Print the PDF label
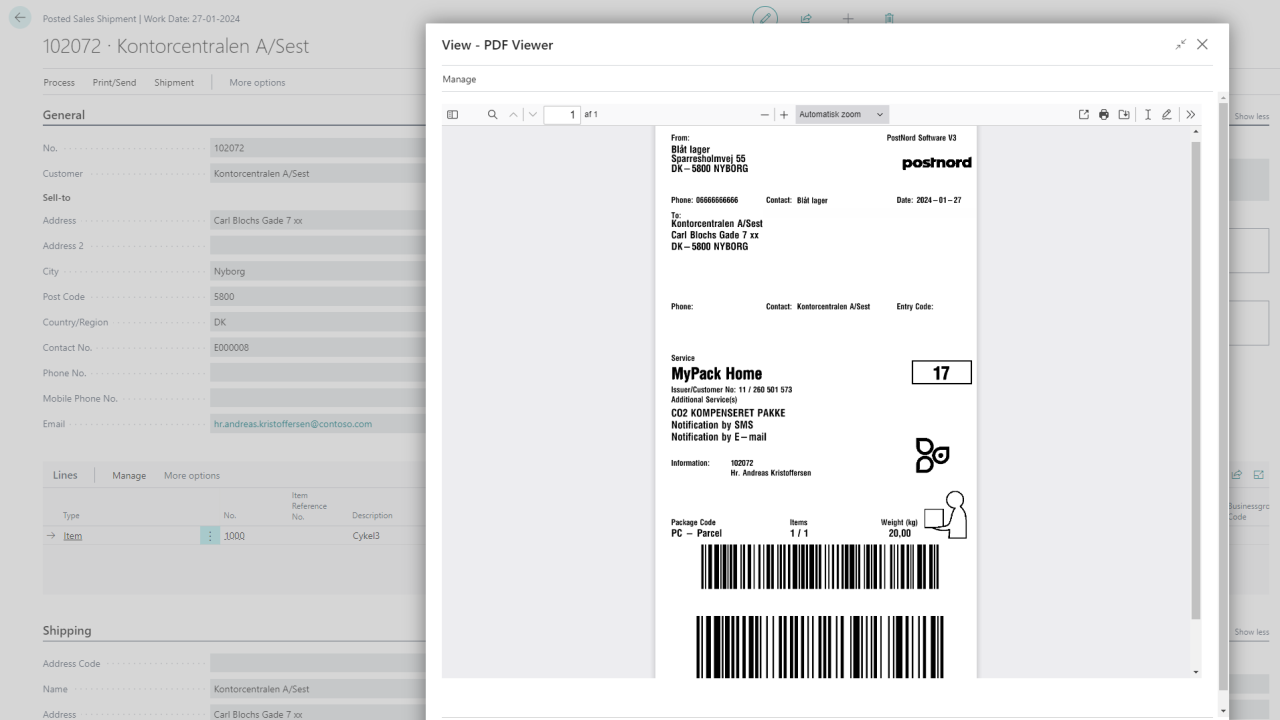The image size is (1280, 720). pyautogui.click(x=1104, y=115)
